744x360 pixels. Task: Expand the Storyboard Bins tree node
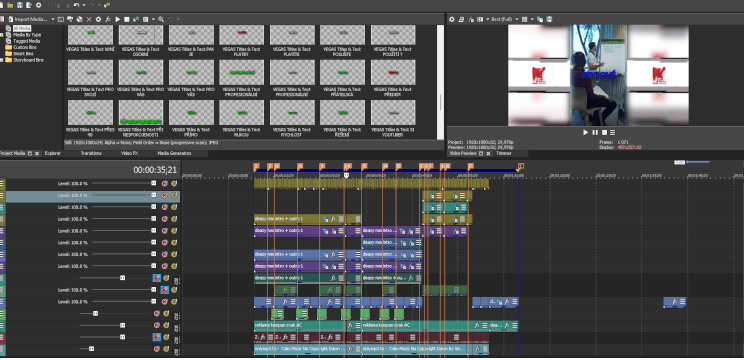pyautogui.click(x=2, y=60)
